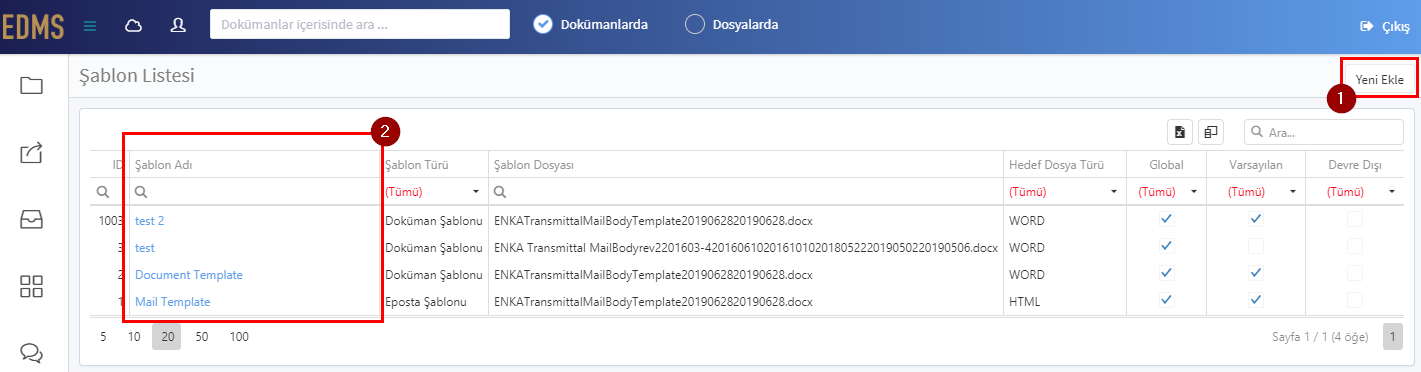The image size is (1421, 372).
Task: Export list with the Excel icon
Action: pos(1180,132)
